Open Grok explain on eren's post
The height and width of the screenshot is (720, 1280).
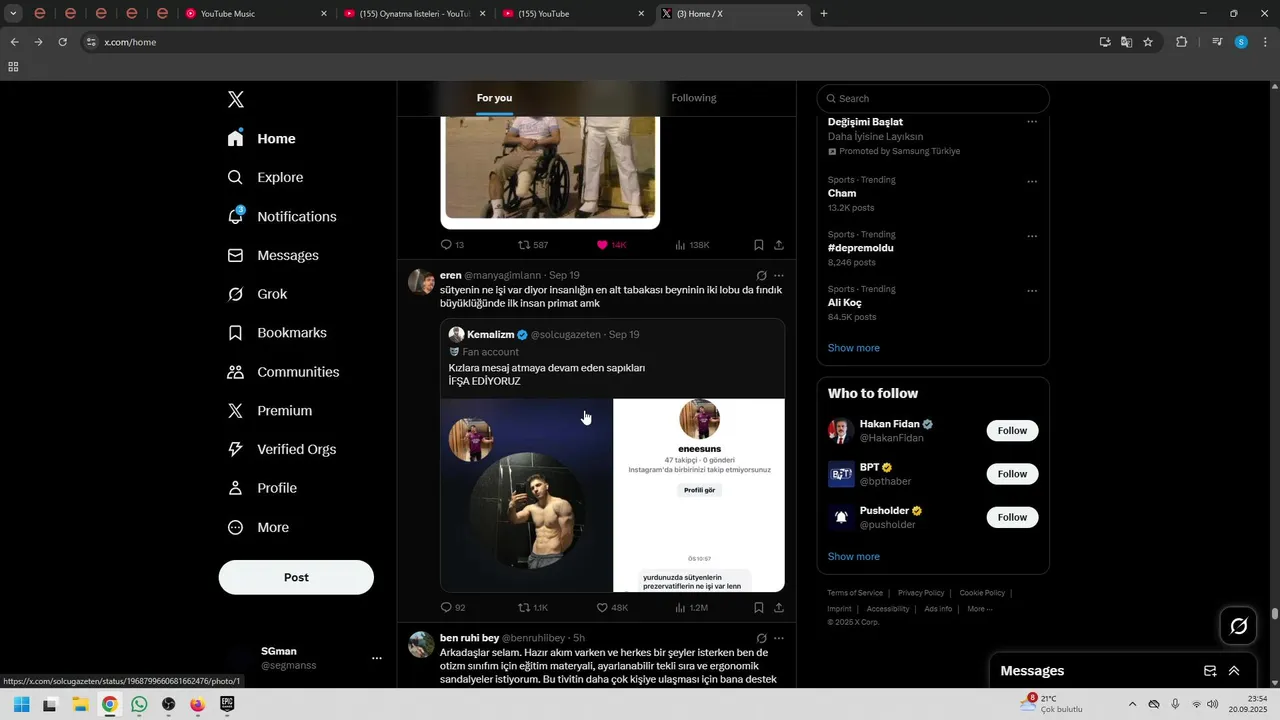[x=761, y=275]
